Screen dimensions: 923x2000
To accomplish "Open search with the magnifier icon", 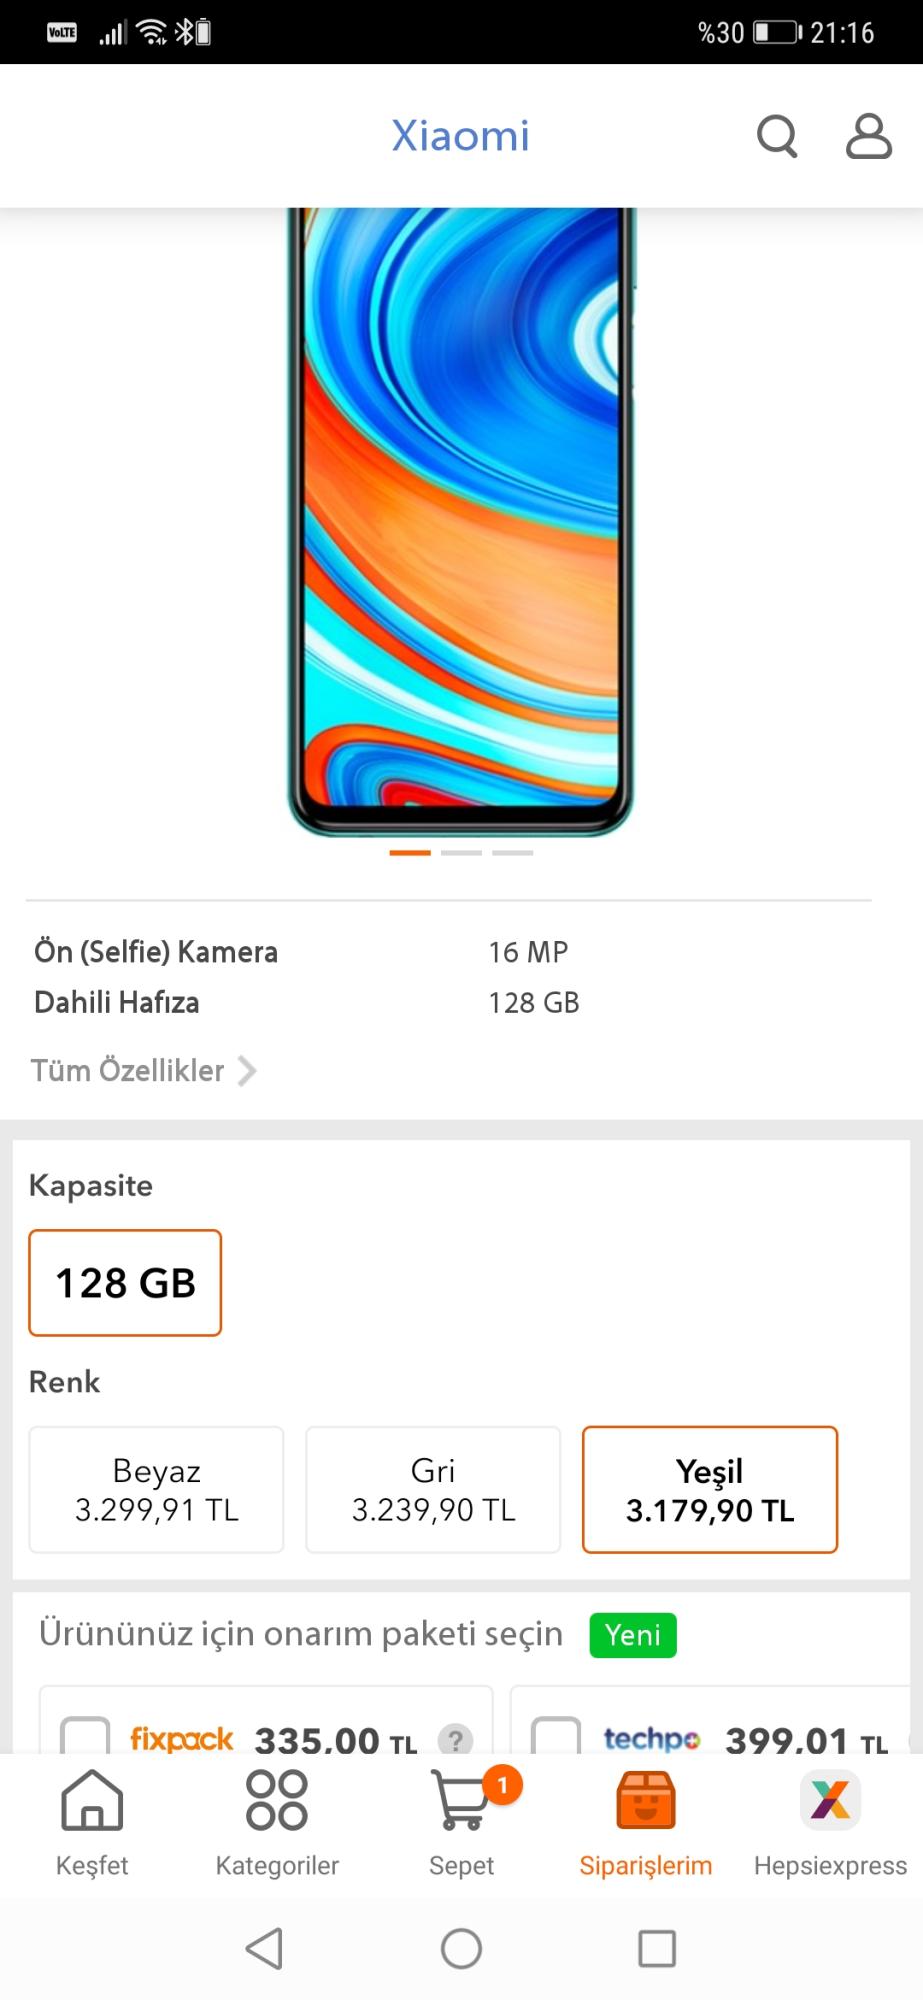I will coord(777,136).
